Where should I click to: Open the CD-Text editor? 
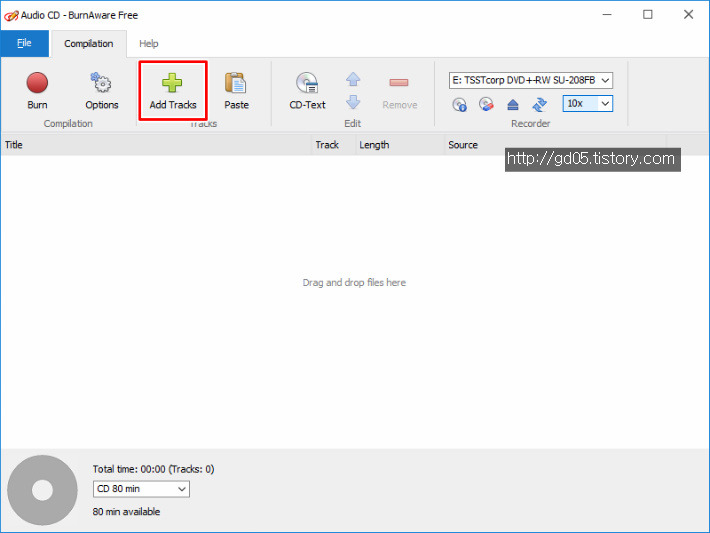click(307, 91)
